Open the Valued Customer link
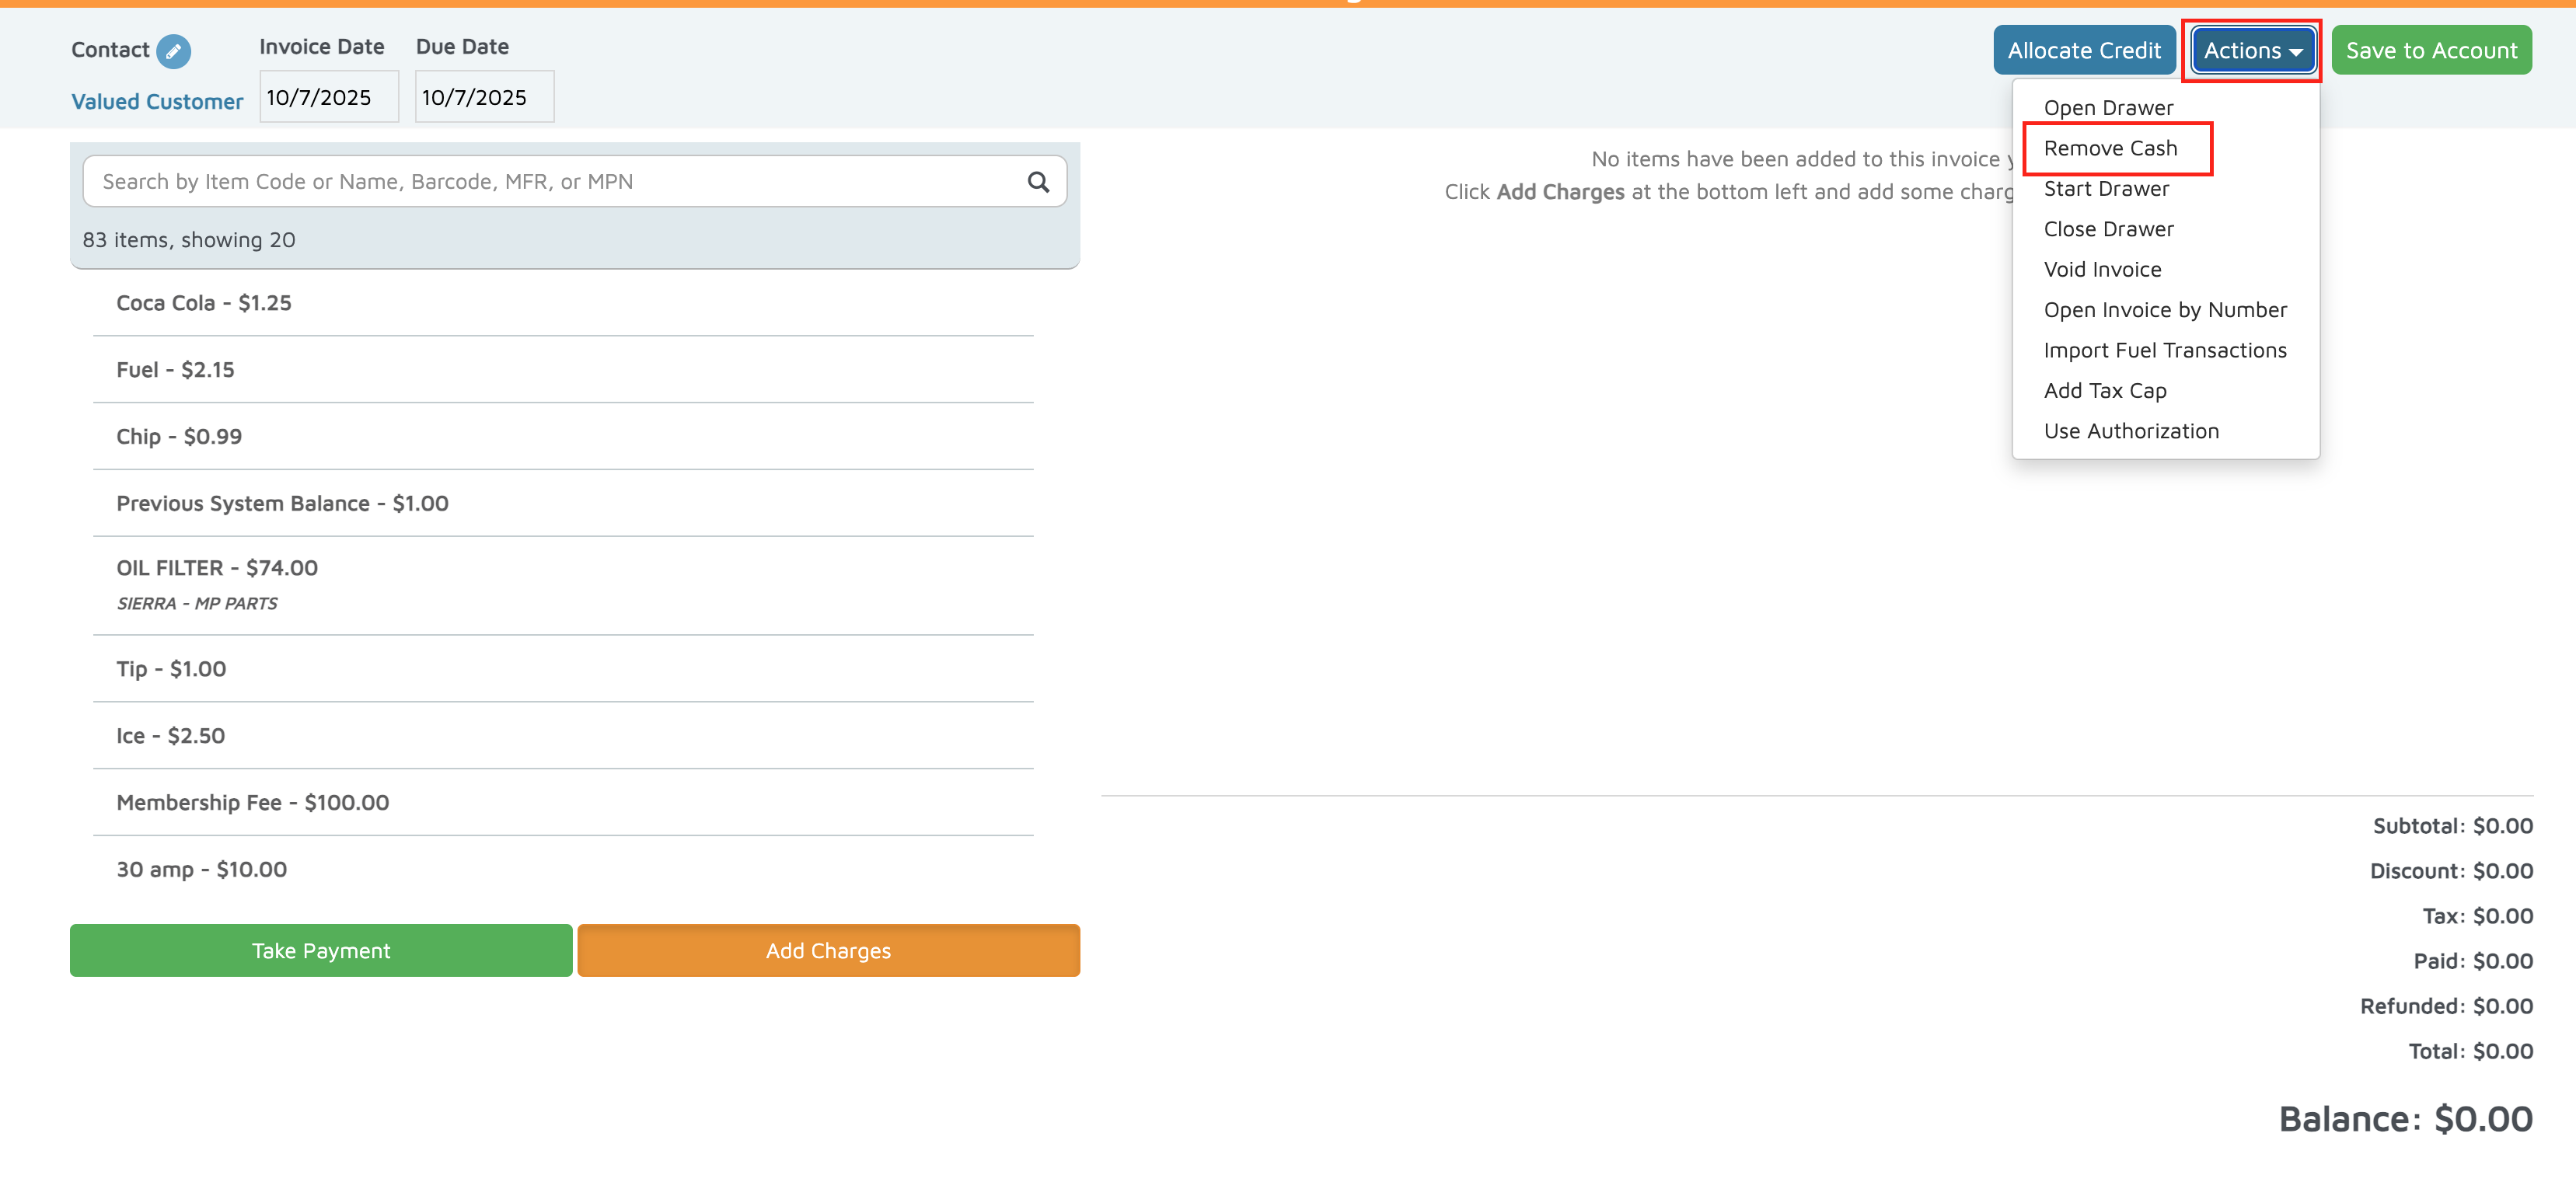The width and height of the screenshot is (2576, 1189). point(157,101)
